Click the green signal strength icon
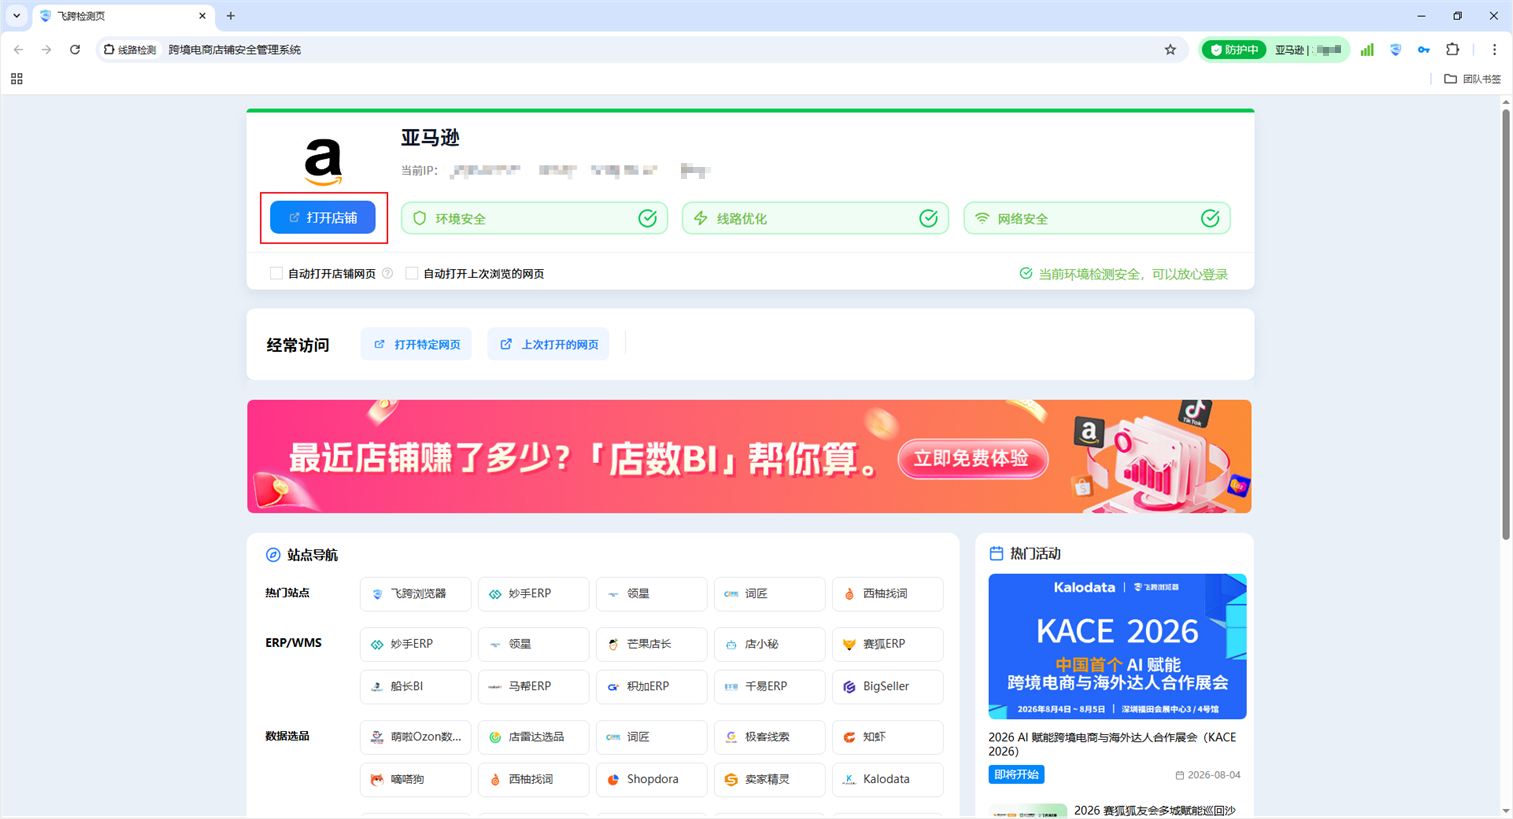Image resolution: width=1513 pixels, height=819 pixels. [1367, 49]
